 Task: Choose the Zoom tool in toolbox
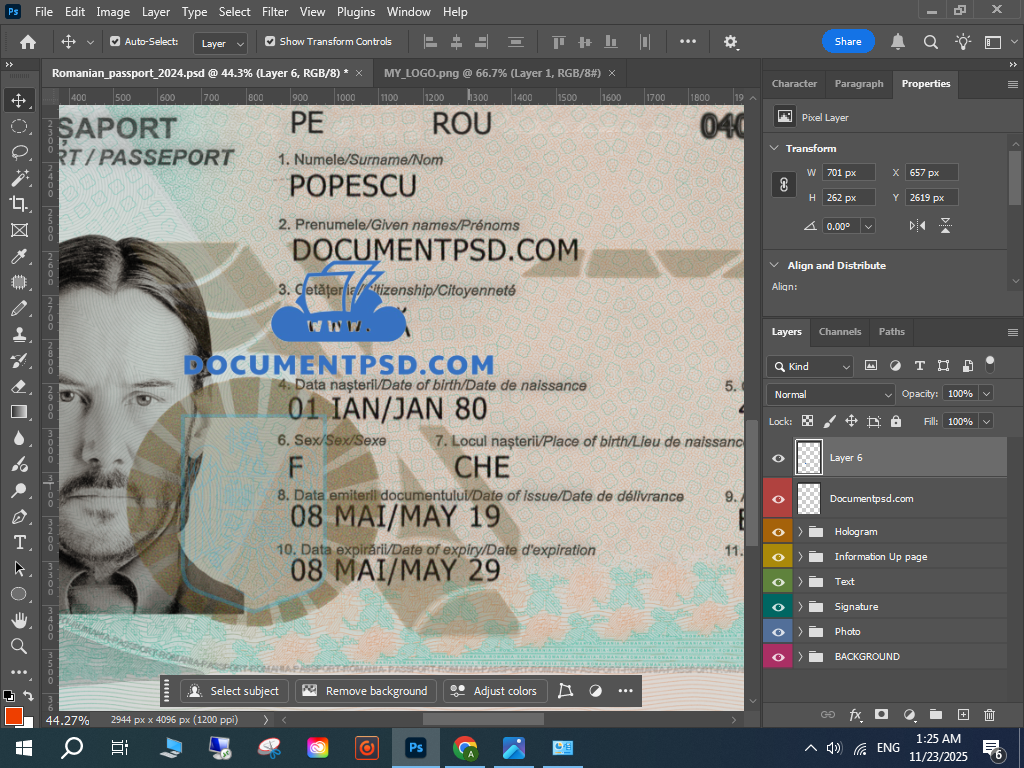(19, 646)
